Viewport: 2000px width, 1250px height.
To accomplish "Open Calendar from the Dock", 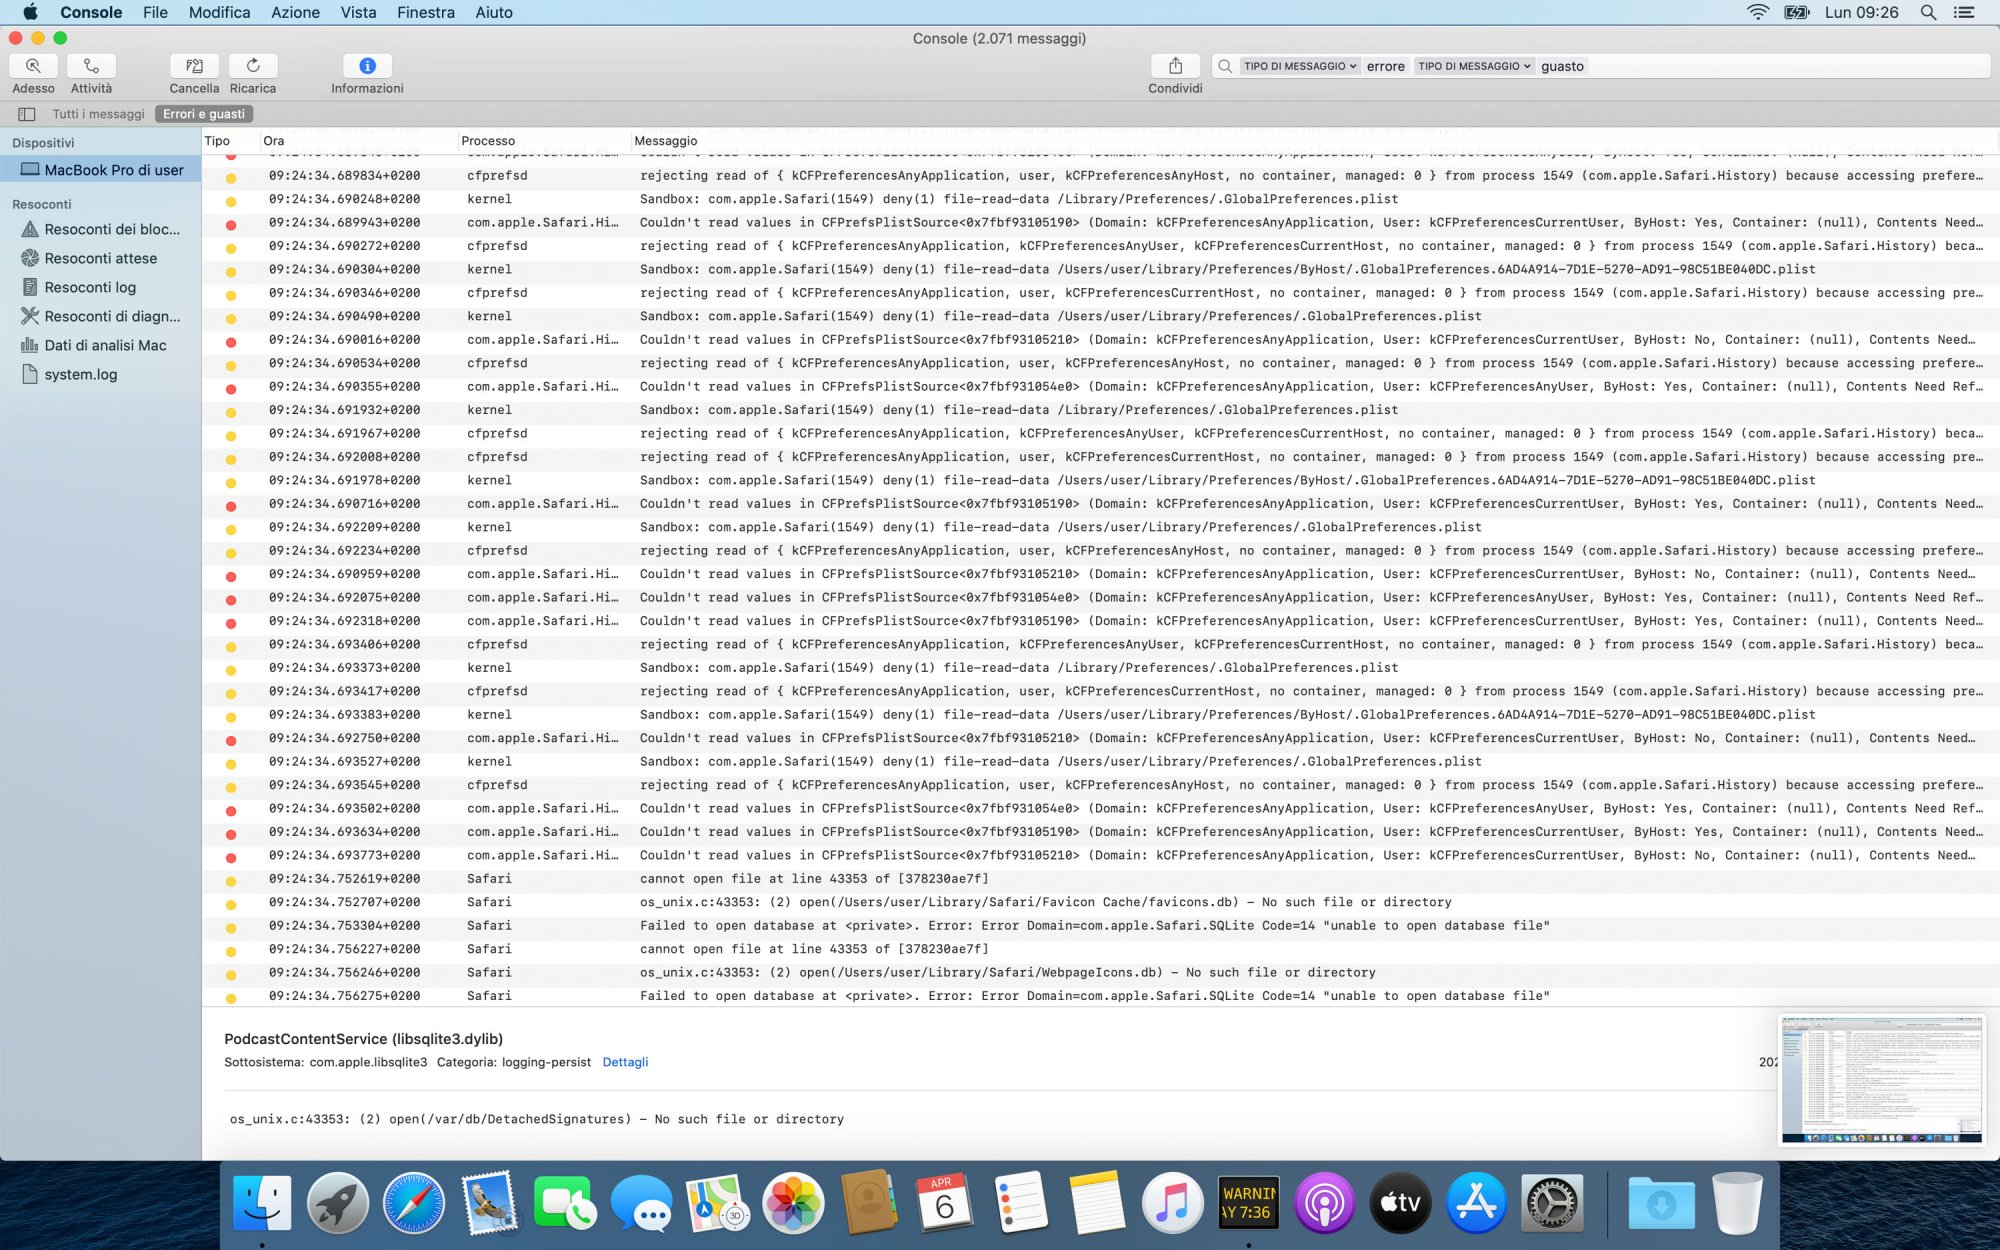I will 945,1202.
